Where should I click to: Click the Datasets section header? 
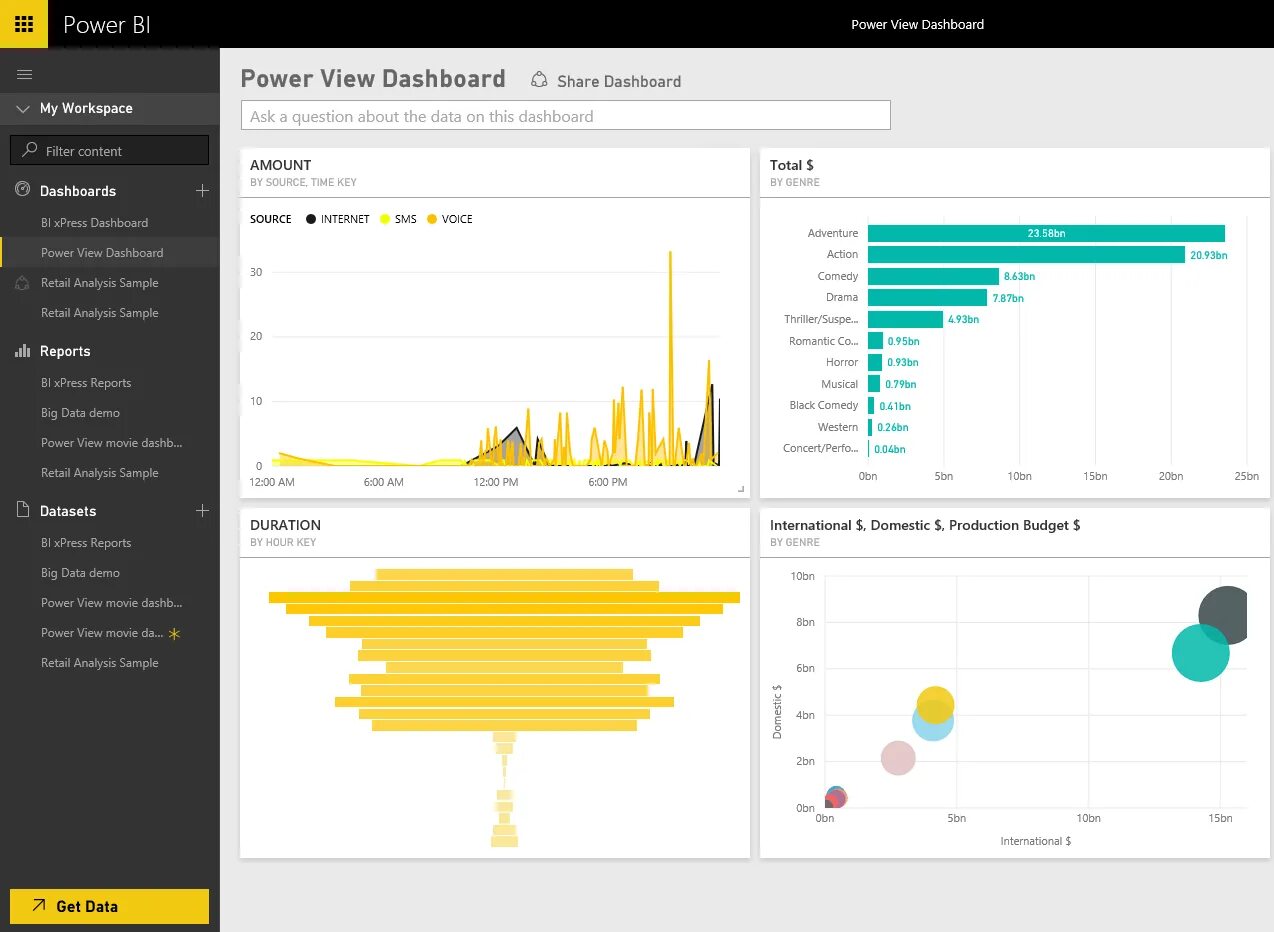(68, 511)
